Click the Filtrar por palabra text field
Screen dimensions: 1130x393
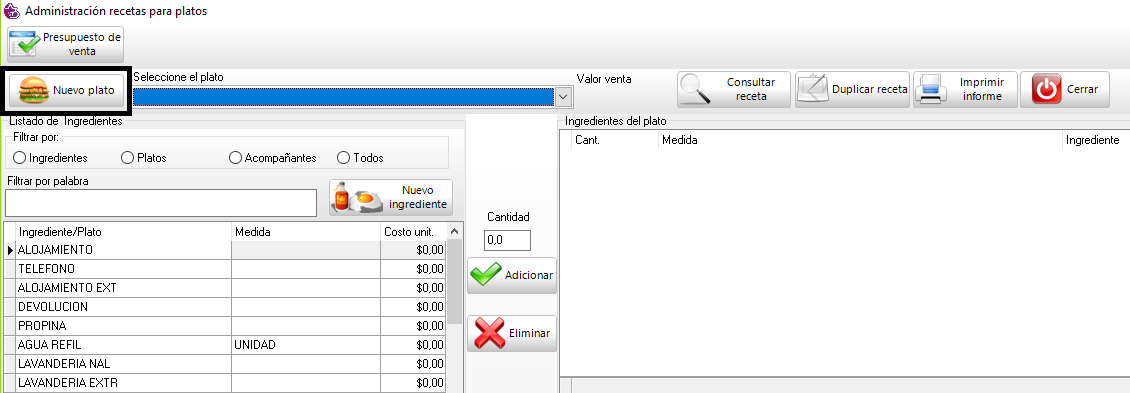(x=161, y=203)
